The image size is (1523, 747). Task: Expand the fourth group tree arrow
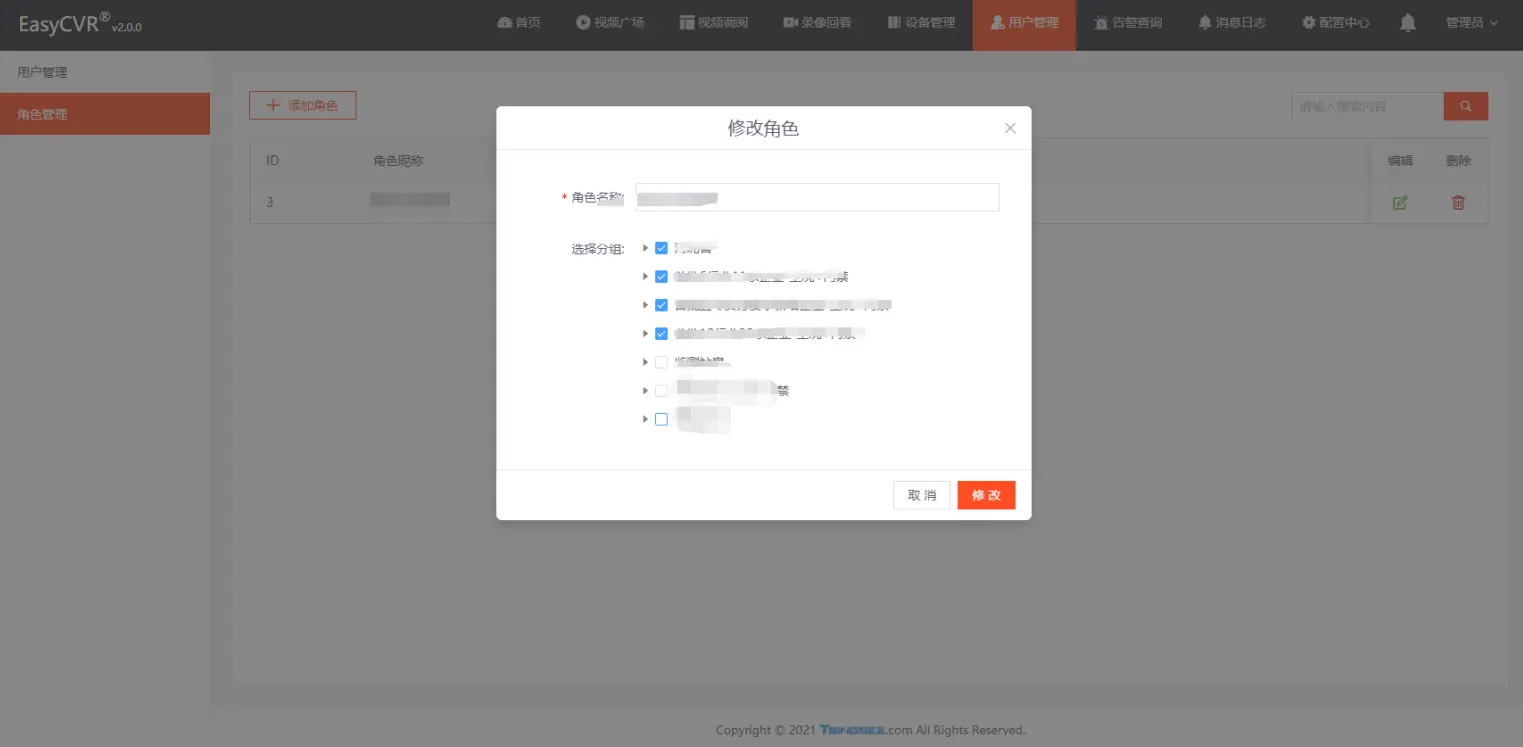(646, 334)
